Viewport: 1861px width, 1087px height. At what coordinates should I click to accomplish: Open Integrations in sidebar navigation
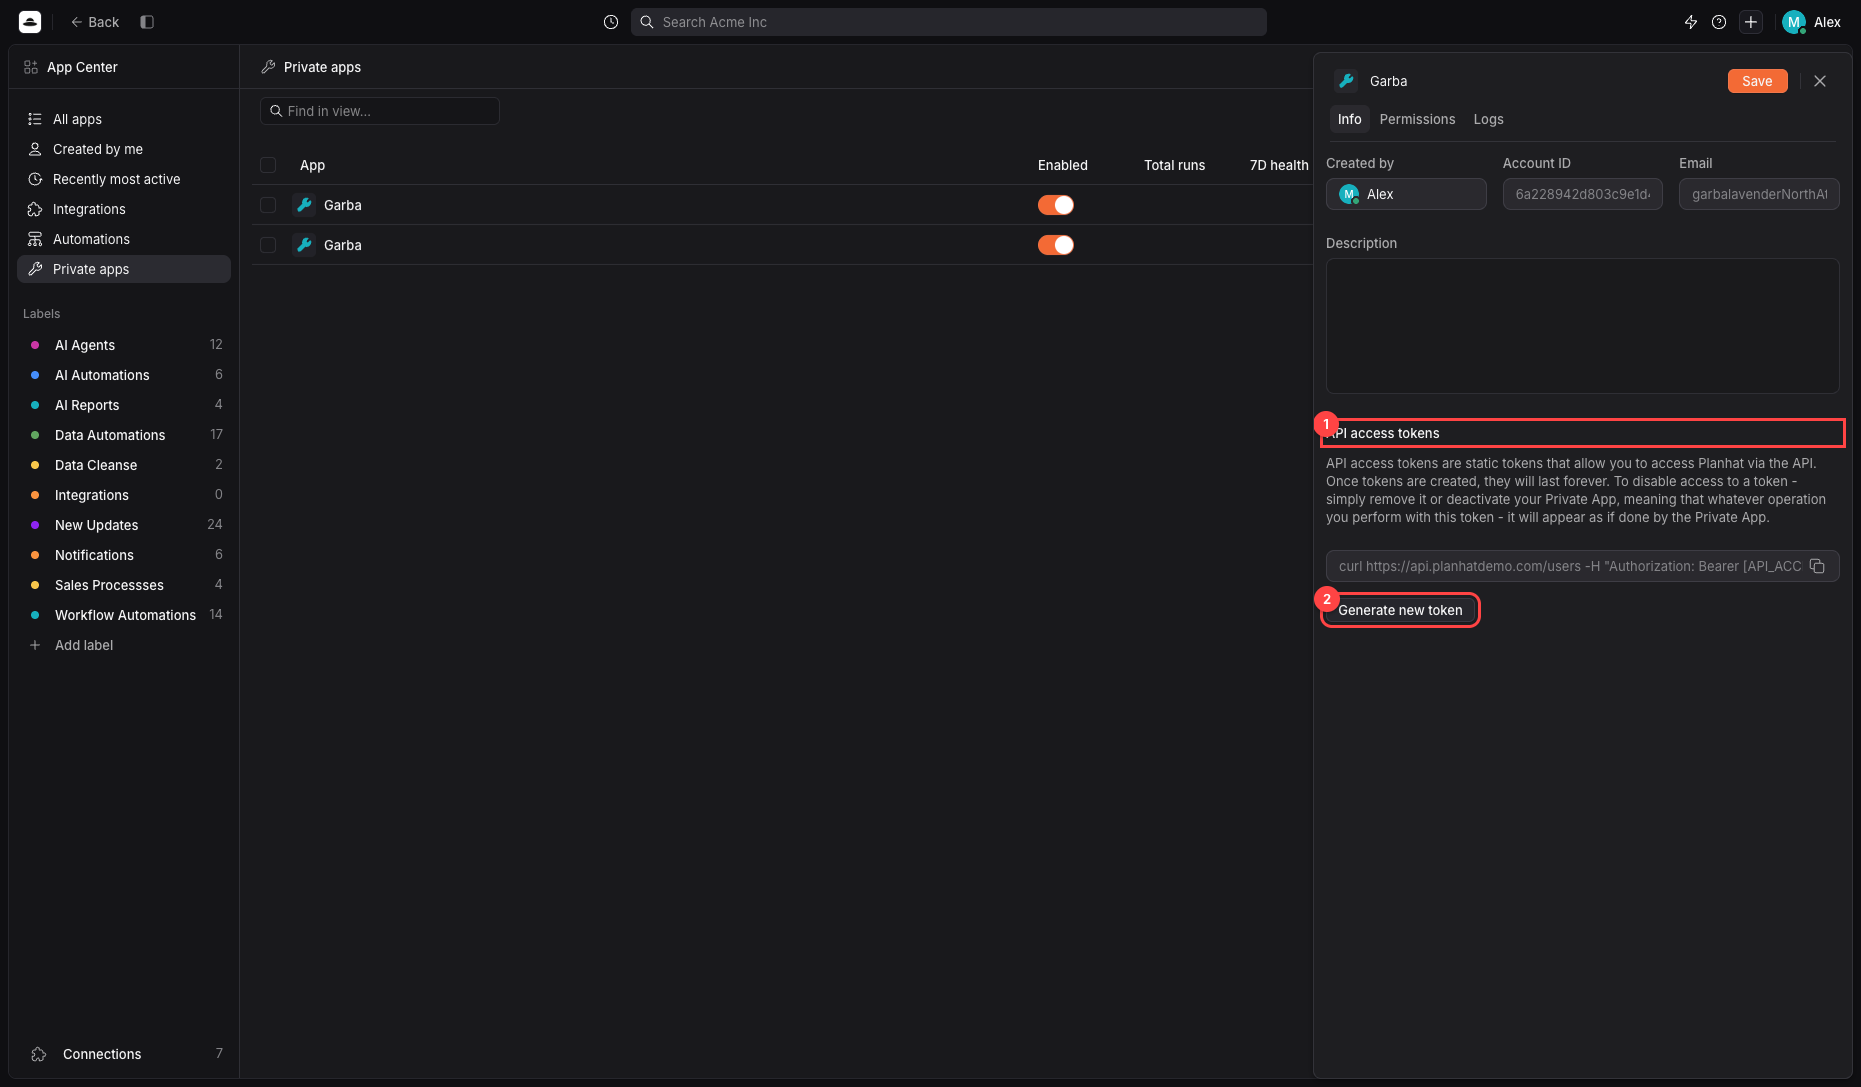coord(124,209)
